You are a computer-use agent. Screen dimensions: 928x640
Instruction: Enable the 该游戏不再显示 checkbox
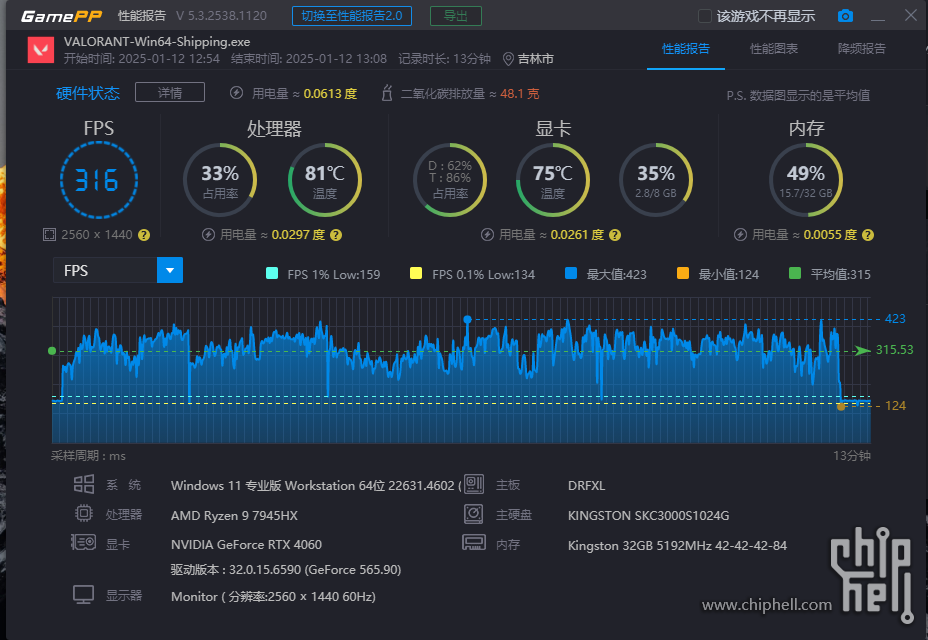[704, 16]
